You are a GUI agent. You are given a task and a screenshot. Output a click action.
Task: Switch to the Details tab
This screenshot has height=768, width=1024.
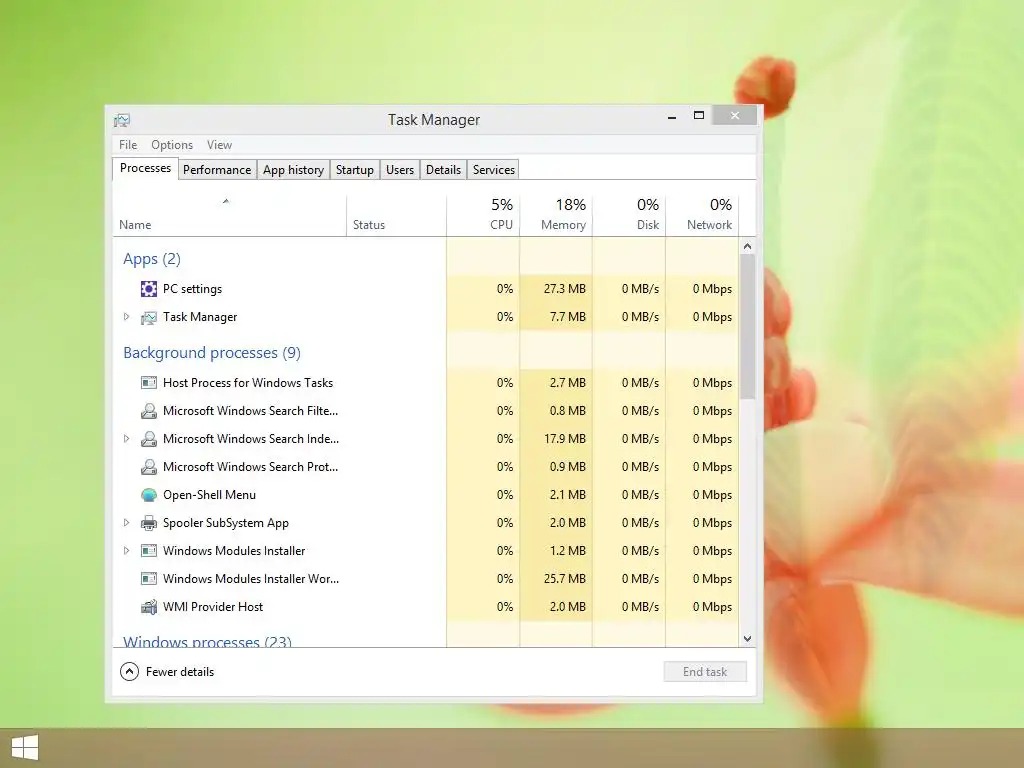443,170
